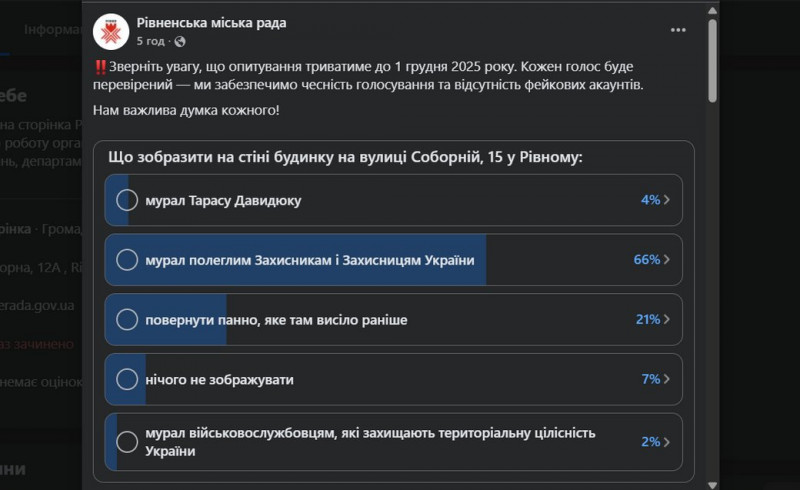Click the post text about опитування deadline
Screen dimensions: 800x490
380,77
